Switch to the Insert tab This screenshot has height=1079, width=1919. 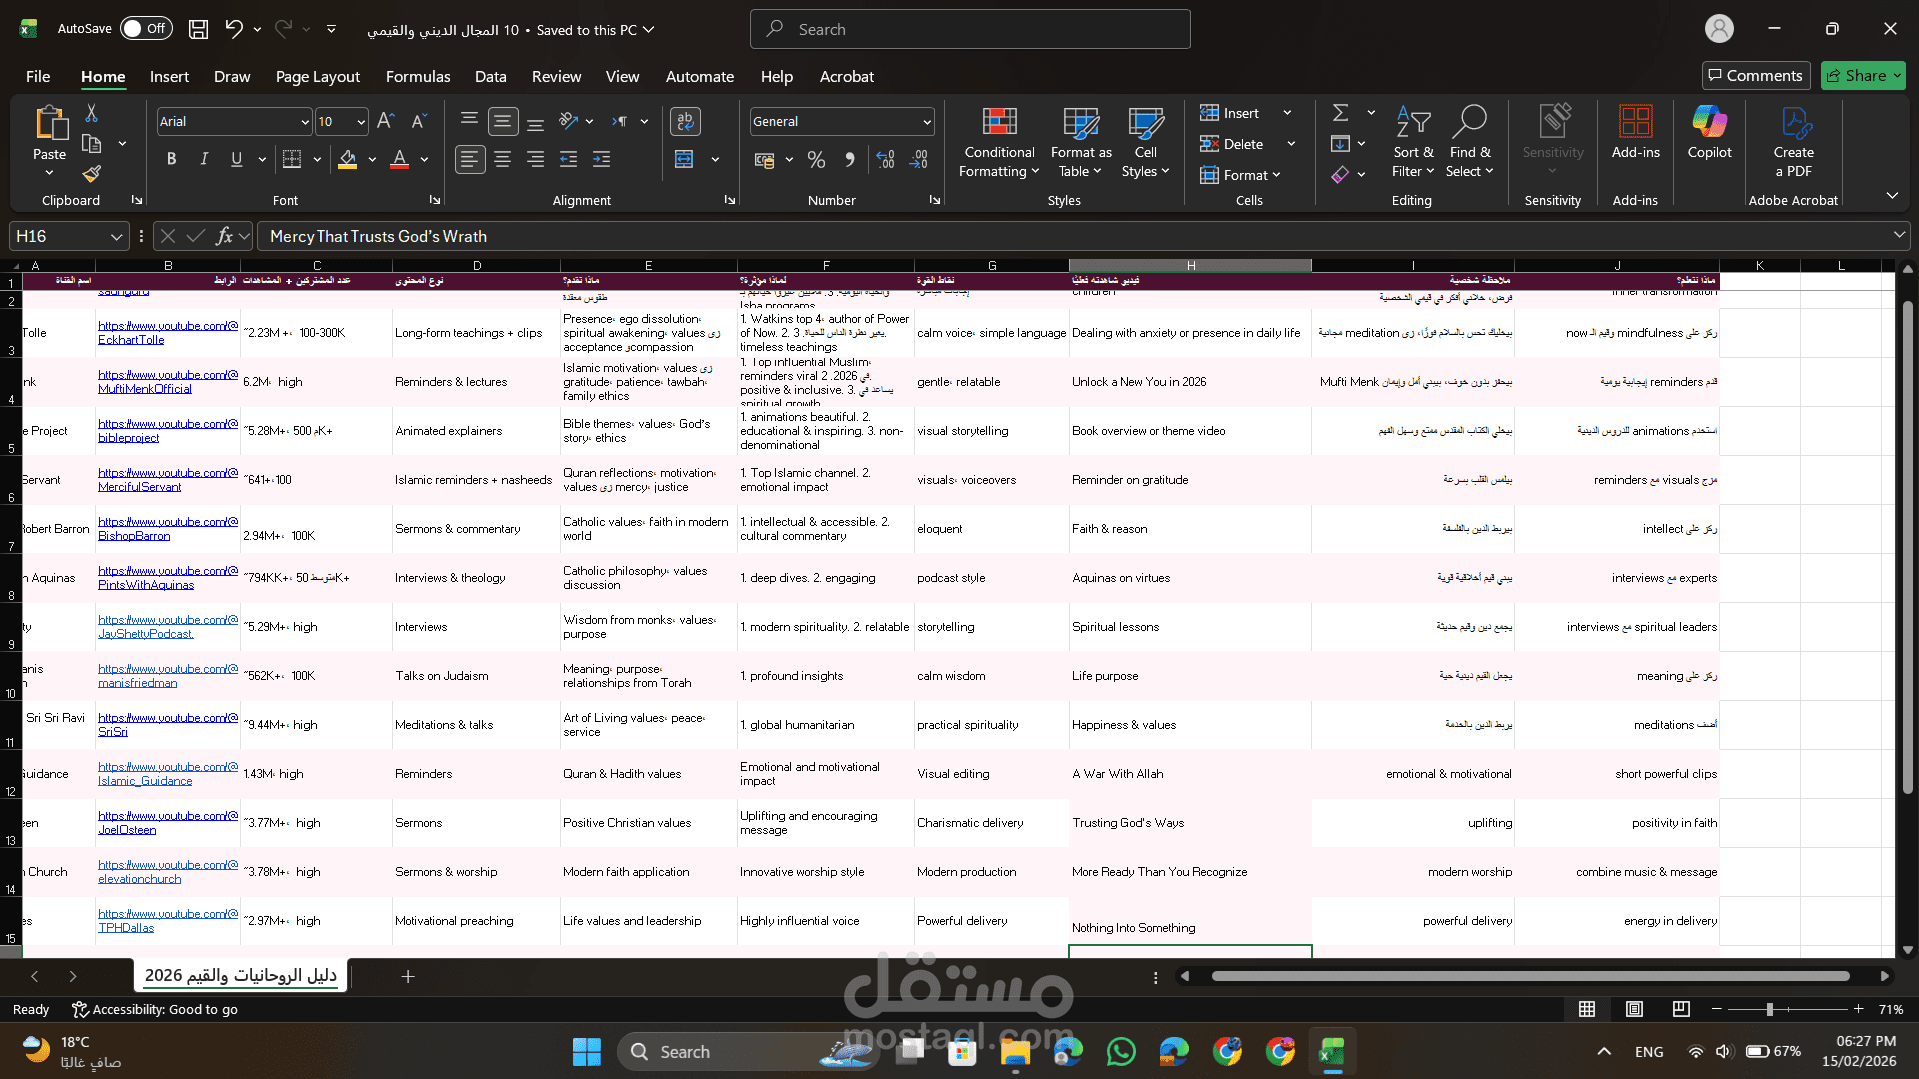[x=169, y=76]
